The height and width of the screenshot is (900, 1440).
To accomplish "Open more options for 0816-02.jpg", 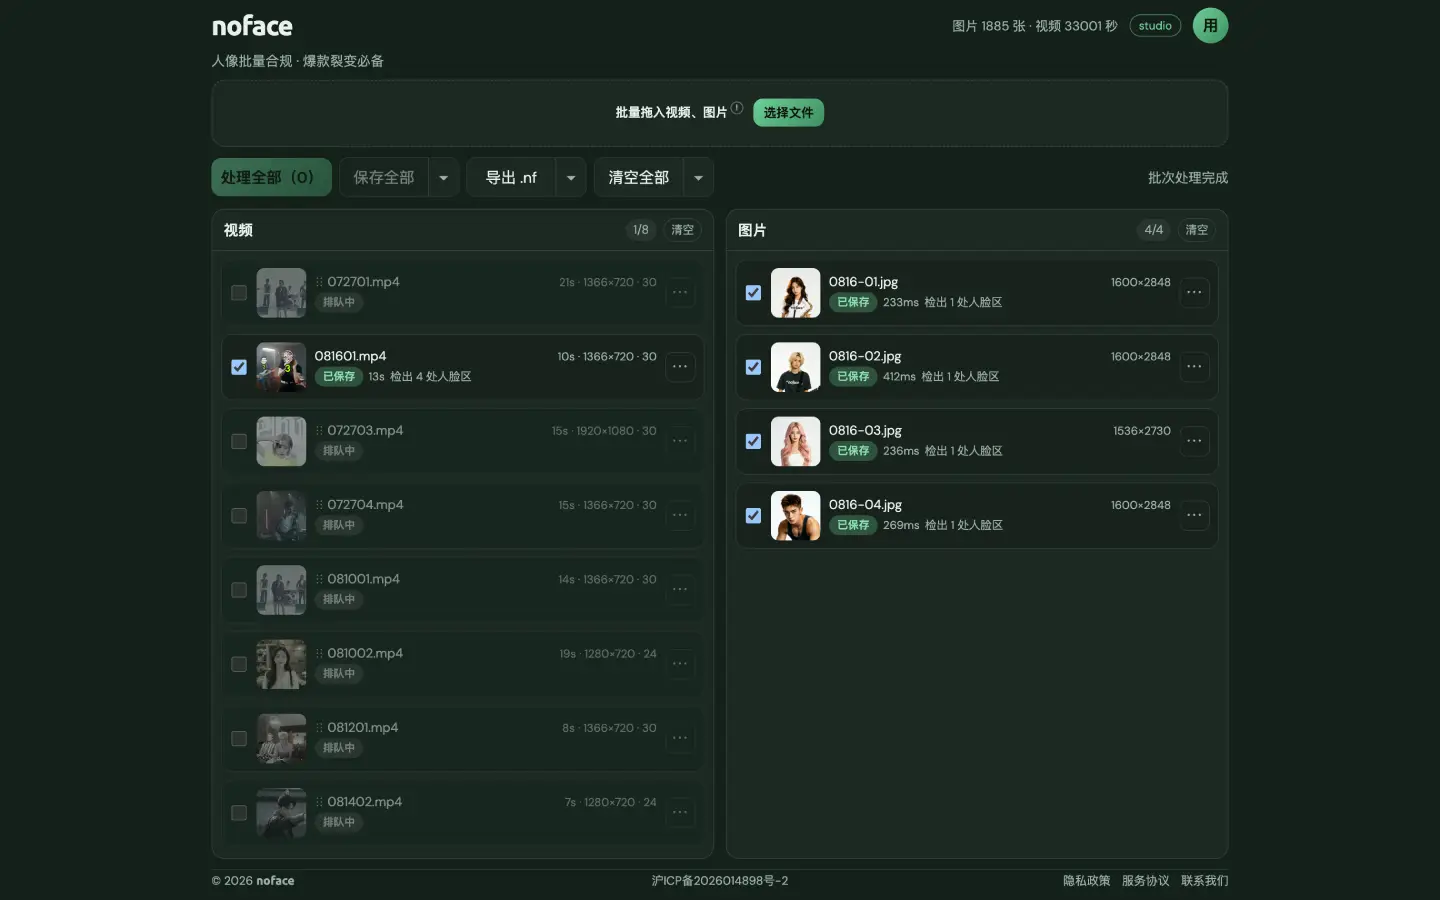I will [x=1194, y=367].
